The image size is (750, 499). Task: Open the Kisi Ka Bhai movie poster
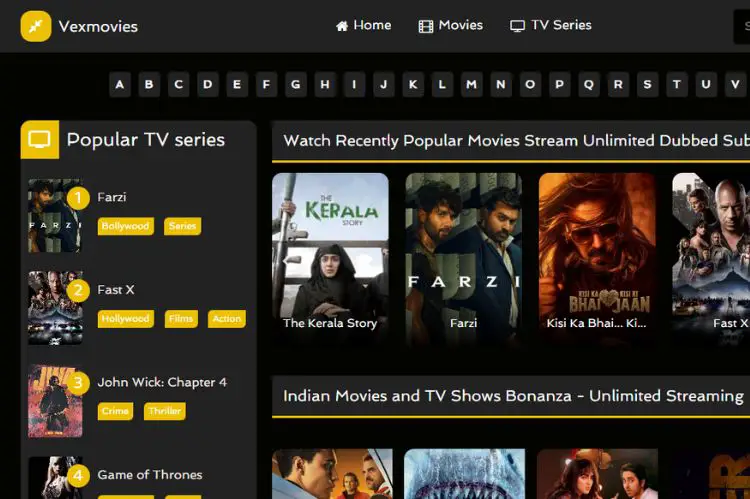click(597, 258)
